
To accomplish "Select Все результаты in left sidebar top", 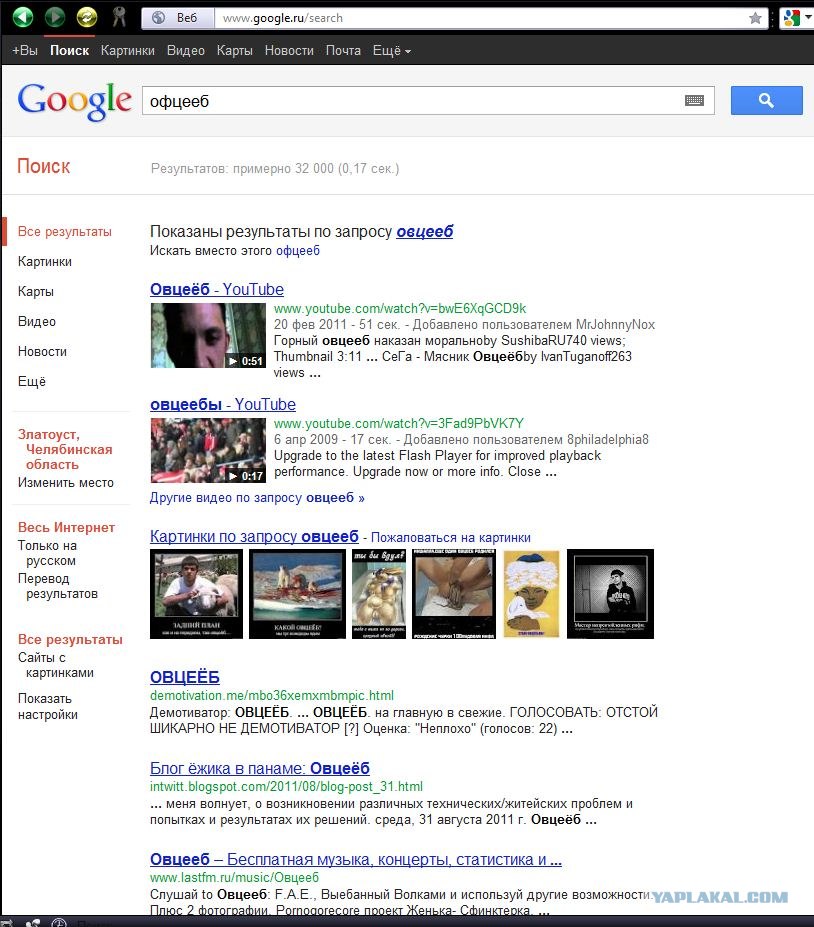I will (x=64, y=231).
